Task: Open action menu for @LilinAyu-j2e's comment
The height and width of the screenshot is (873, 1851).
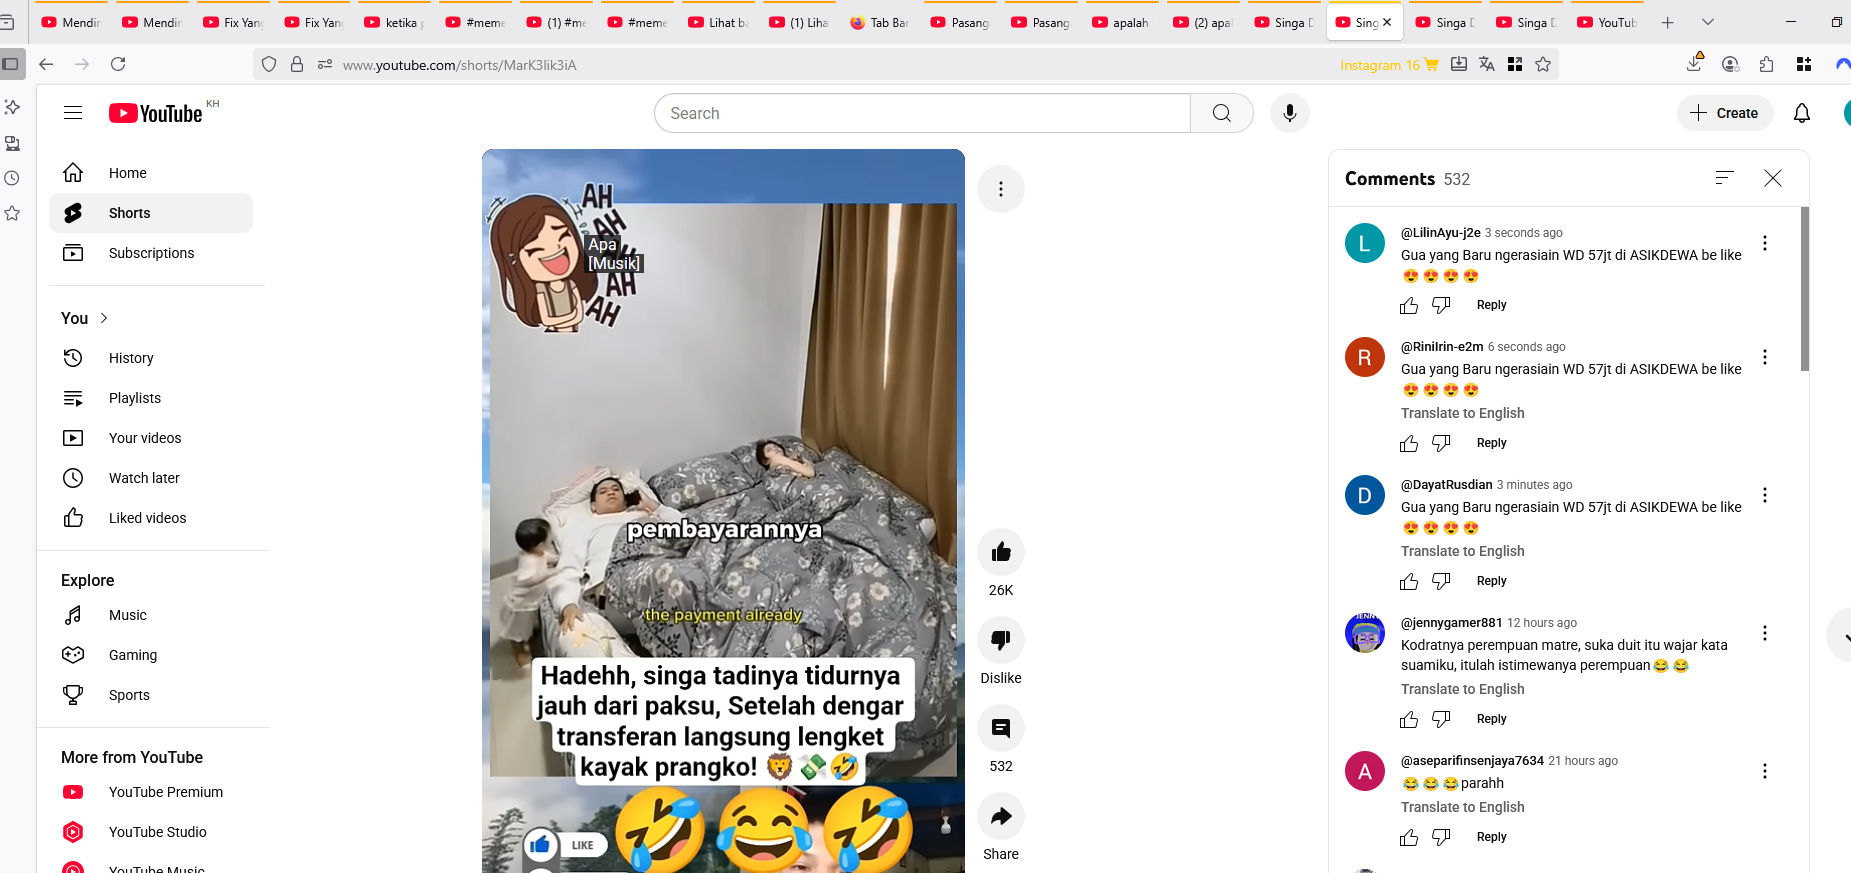Action: (x=1765, y=243)
